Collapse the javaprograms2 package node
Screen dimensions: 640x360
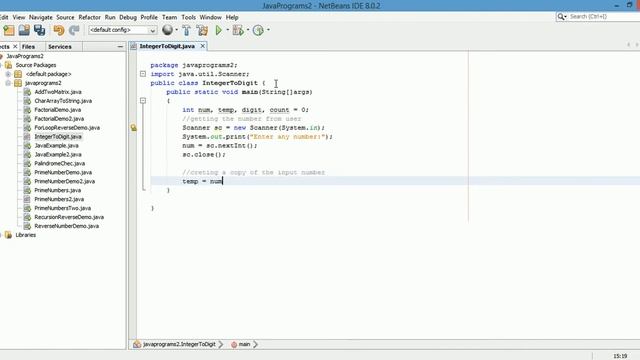click(x=8, y=83)
